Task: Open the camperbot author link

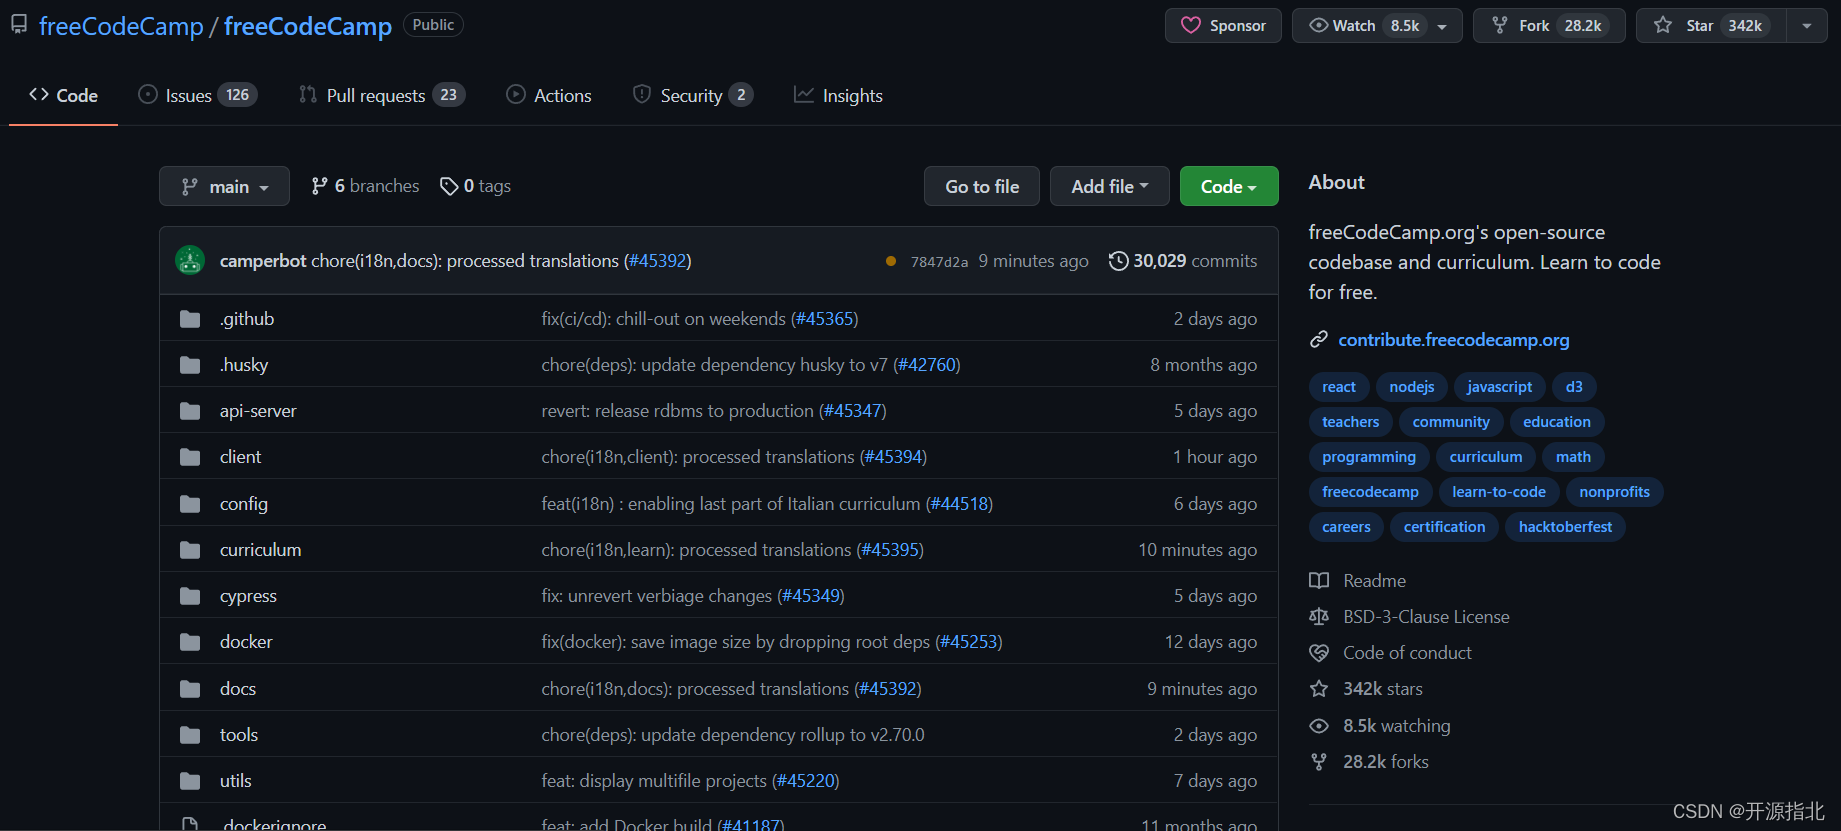Action: click(x=263, y=261)
